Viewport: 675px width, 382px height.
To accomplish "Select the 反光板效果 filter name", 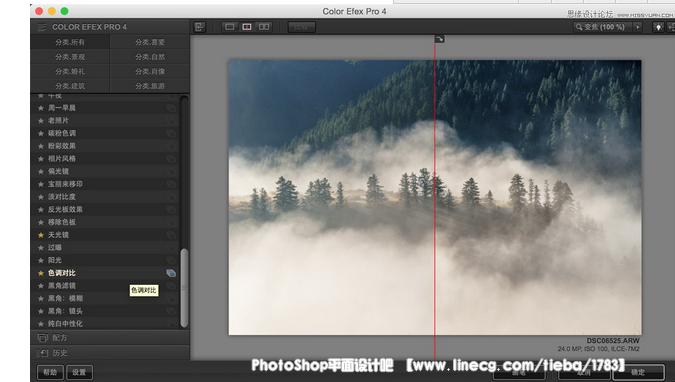I will click(x=65, y=210).
